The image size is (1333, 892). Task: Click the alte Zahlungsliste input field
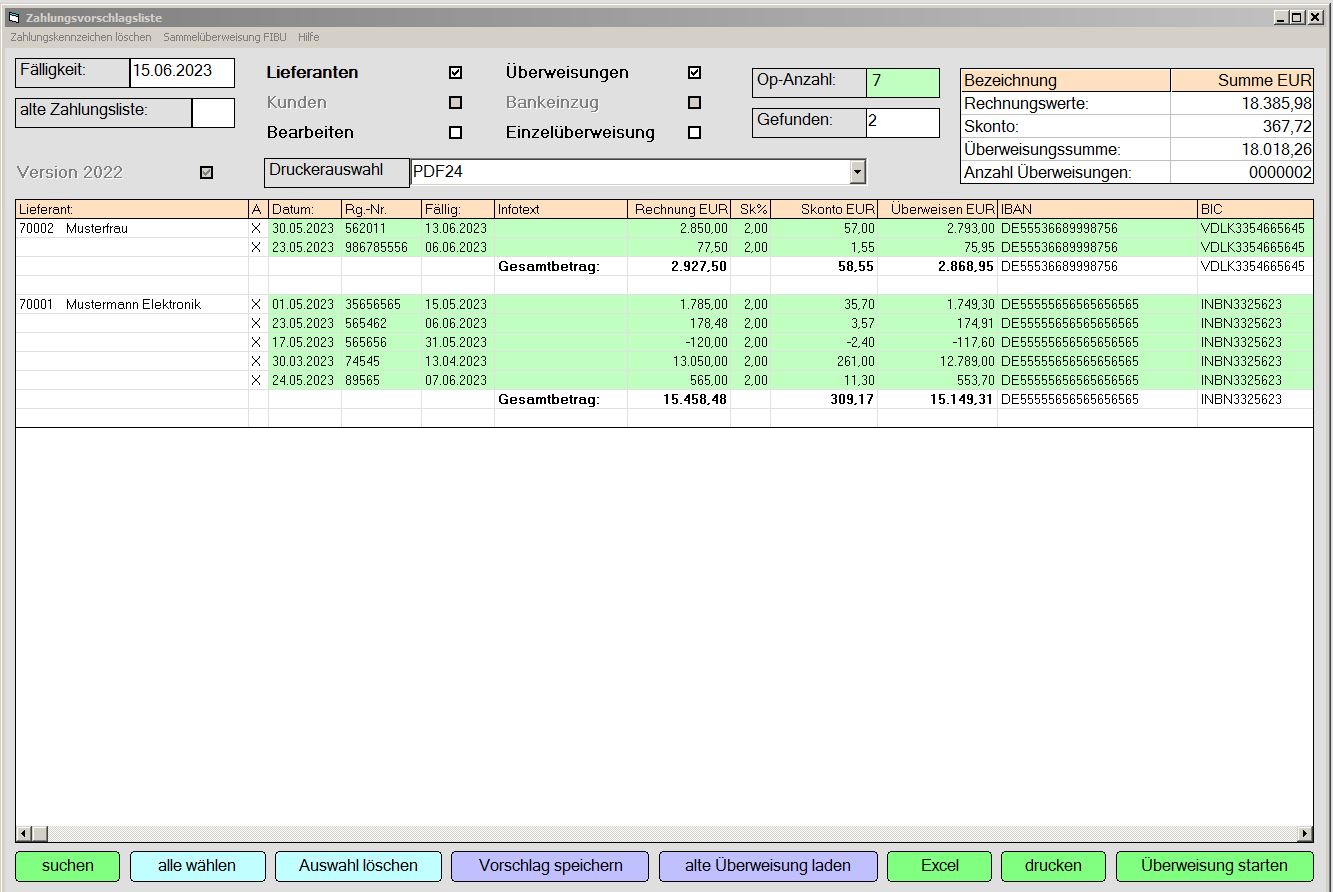click(x=213, y=112)
